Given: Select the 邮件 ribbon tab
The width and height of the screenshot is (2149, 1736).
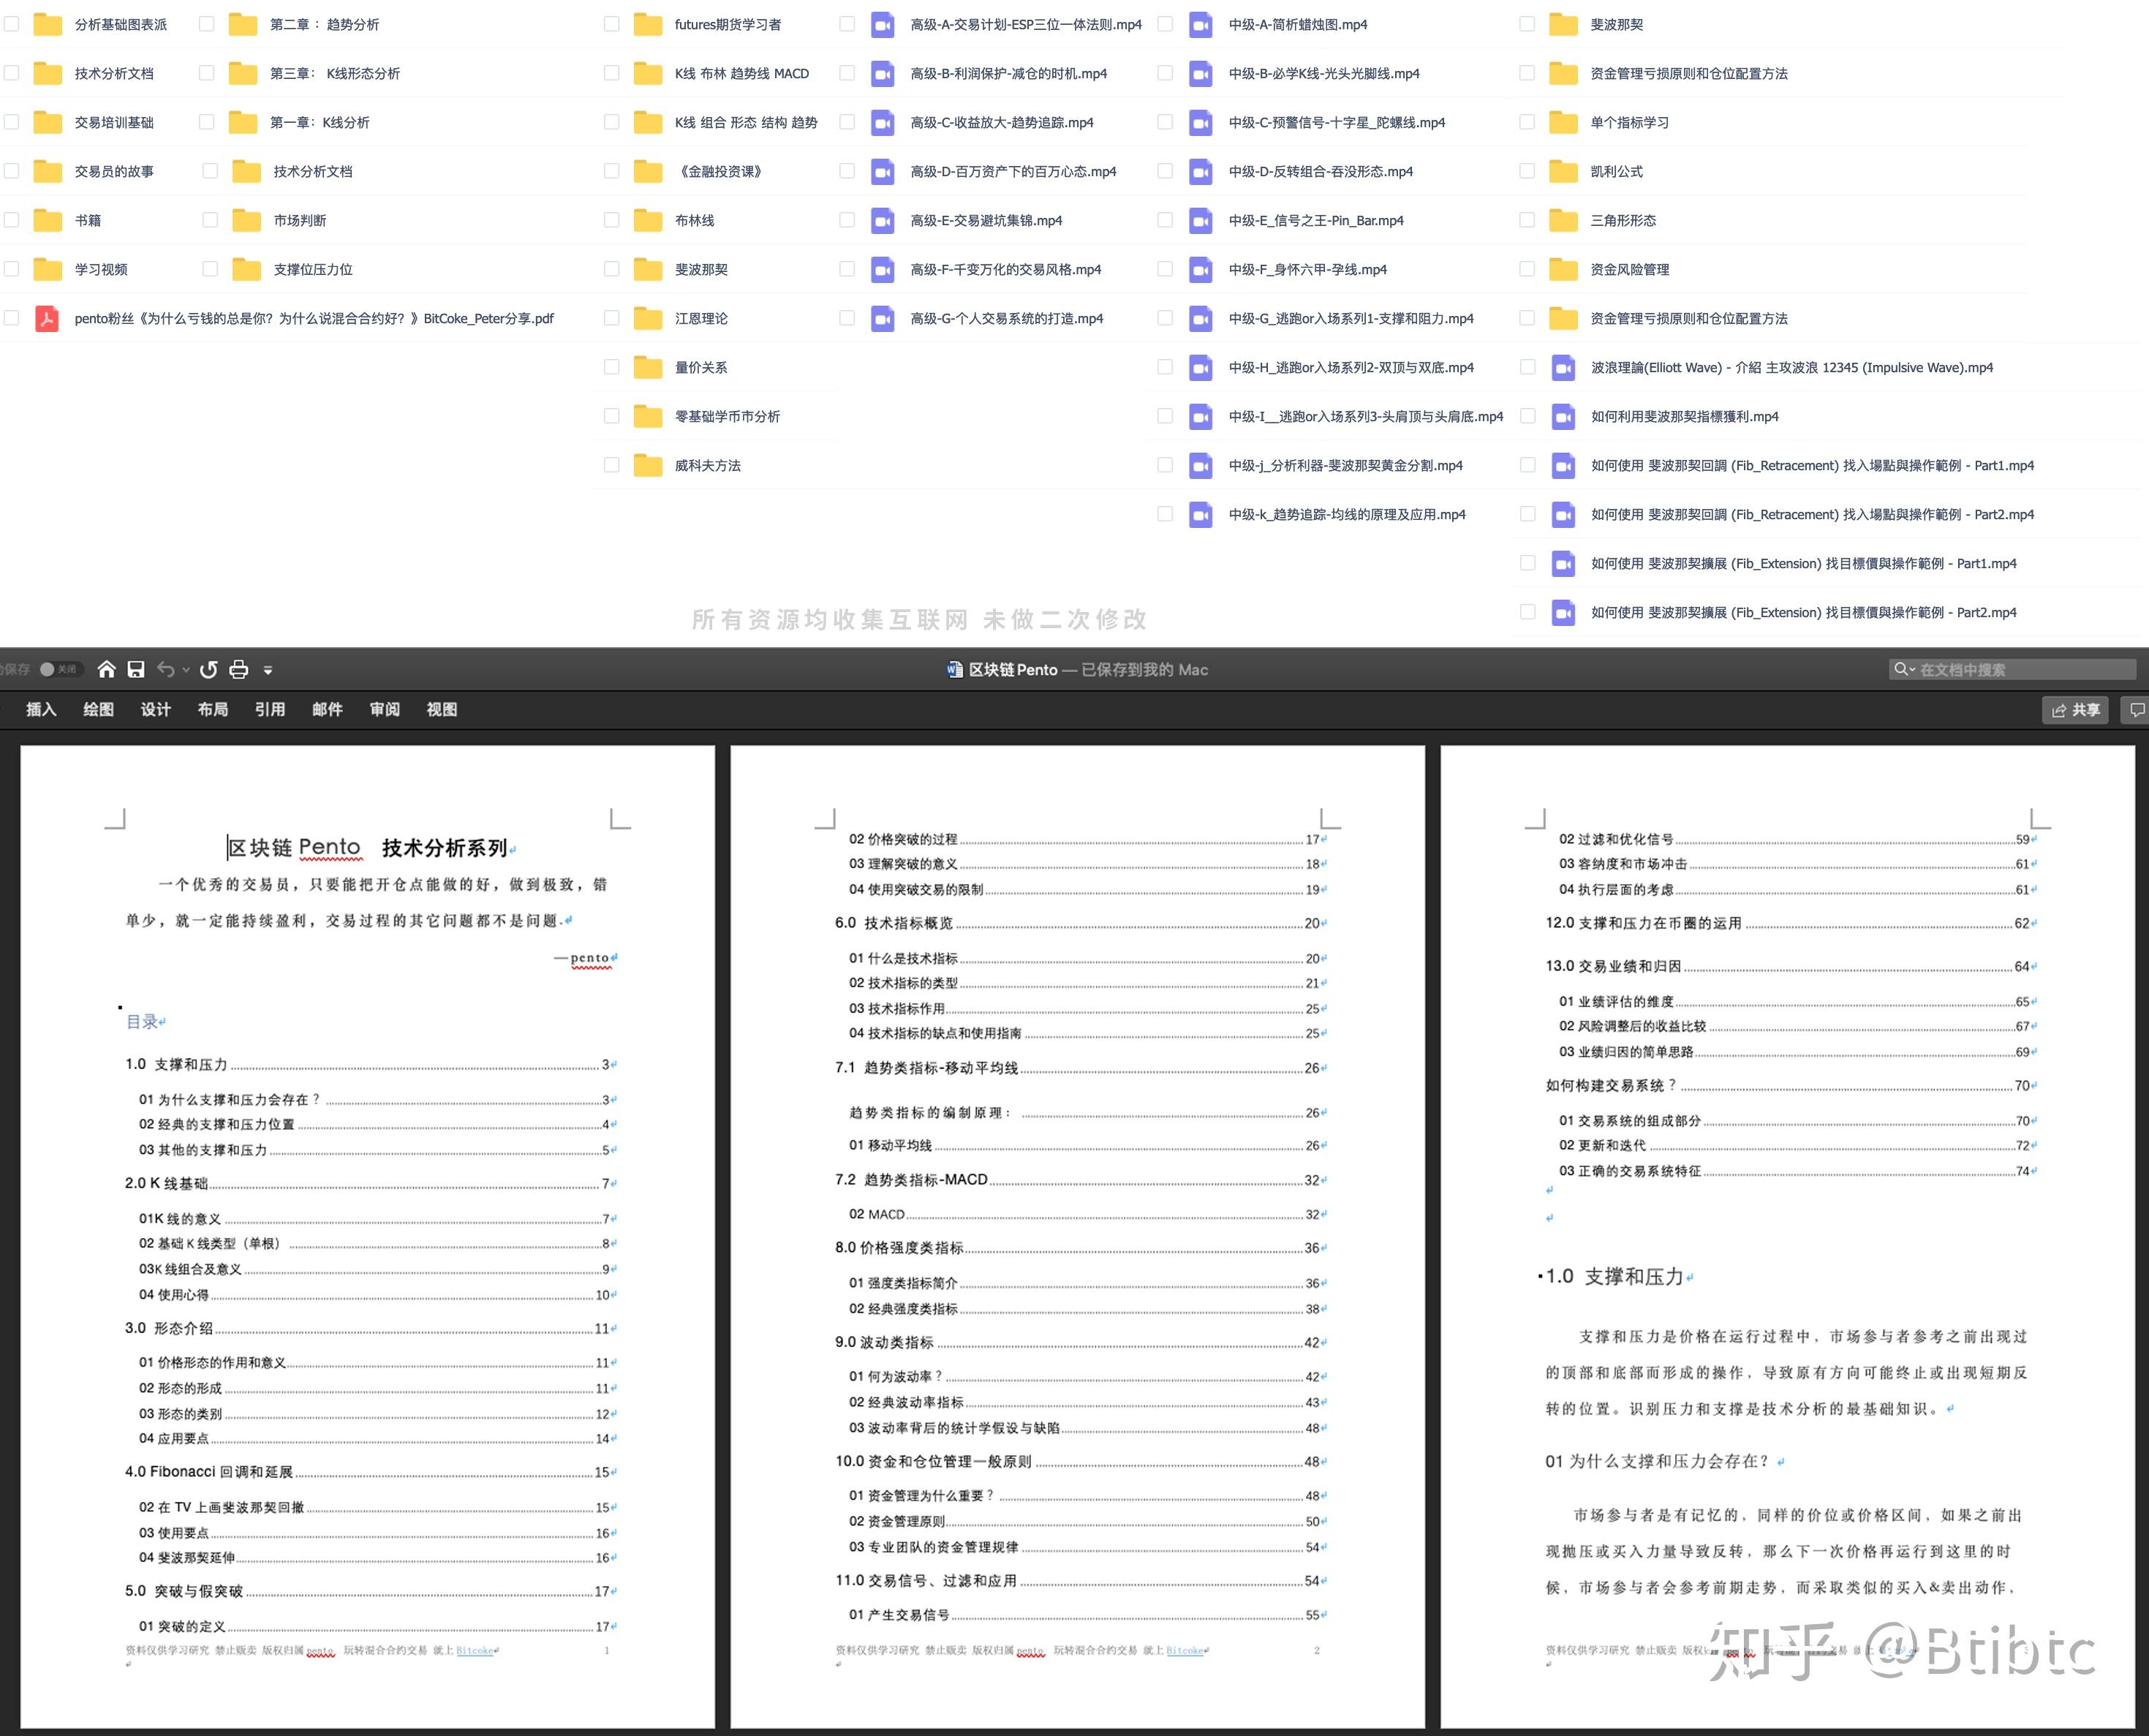Looking at the screenshot, I should pyautogui.click(x=327, y=709).
